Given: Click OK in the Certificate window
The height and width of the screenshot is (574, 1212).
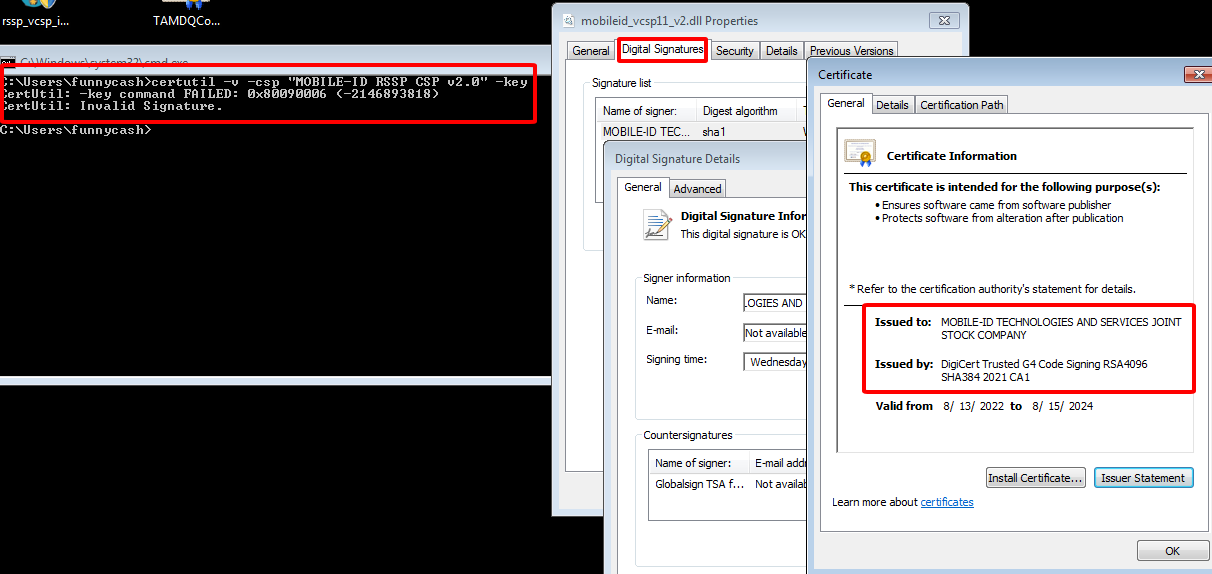Looking at the screenshot, I should tap(1172, 551).
